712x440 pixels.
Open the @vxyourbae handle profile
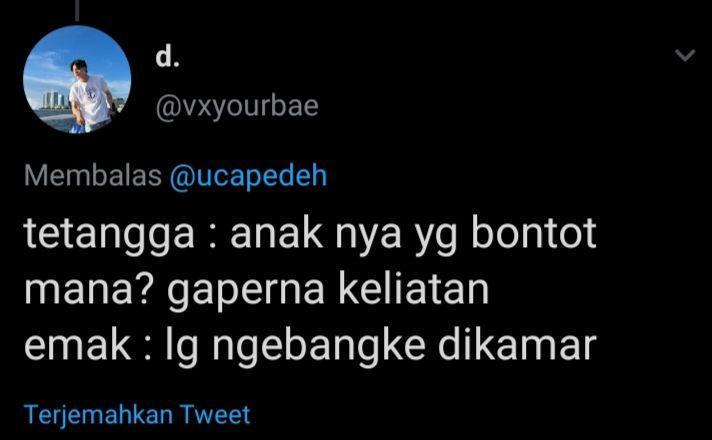point(237,107)
